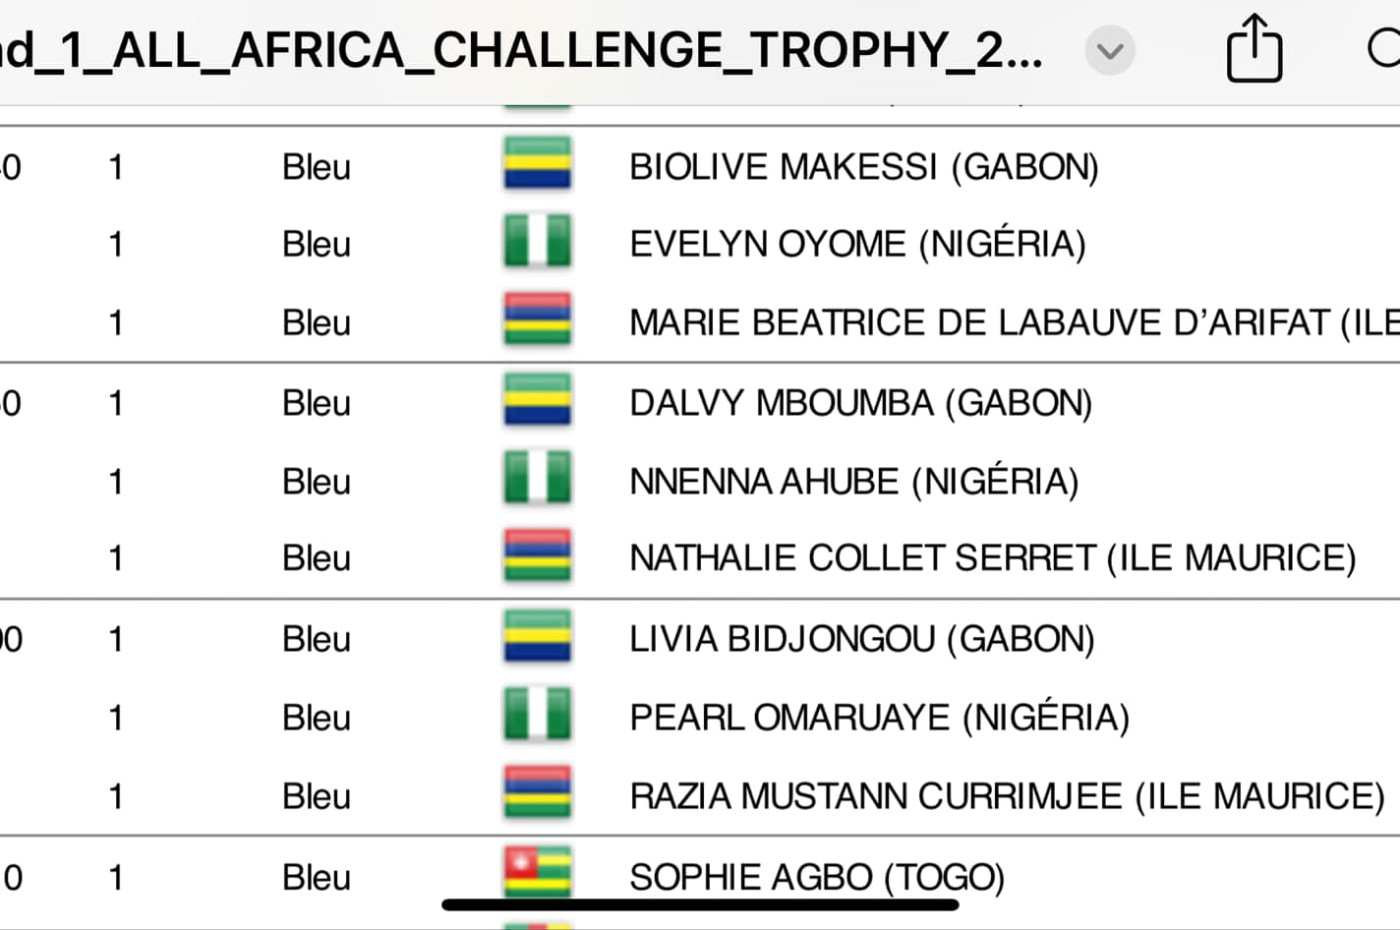Expand the document title dropdown chevron

1110,50
